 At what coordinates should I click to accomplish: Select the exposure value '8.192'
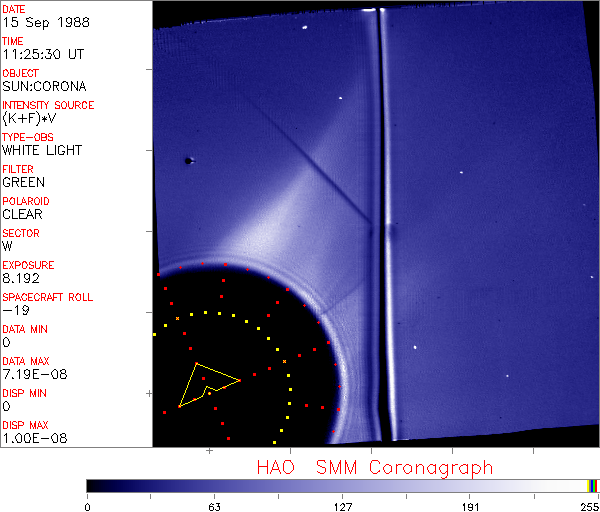tap(21, 278)
